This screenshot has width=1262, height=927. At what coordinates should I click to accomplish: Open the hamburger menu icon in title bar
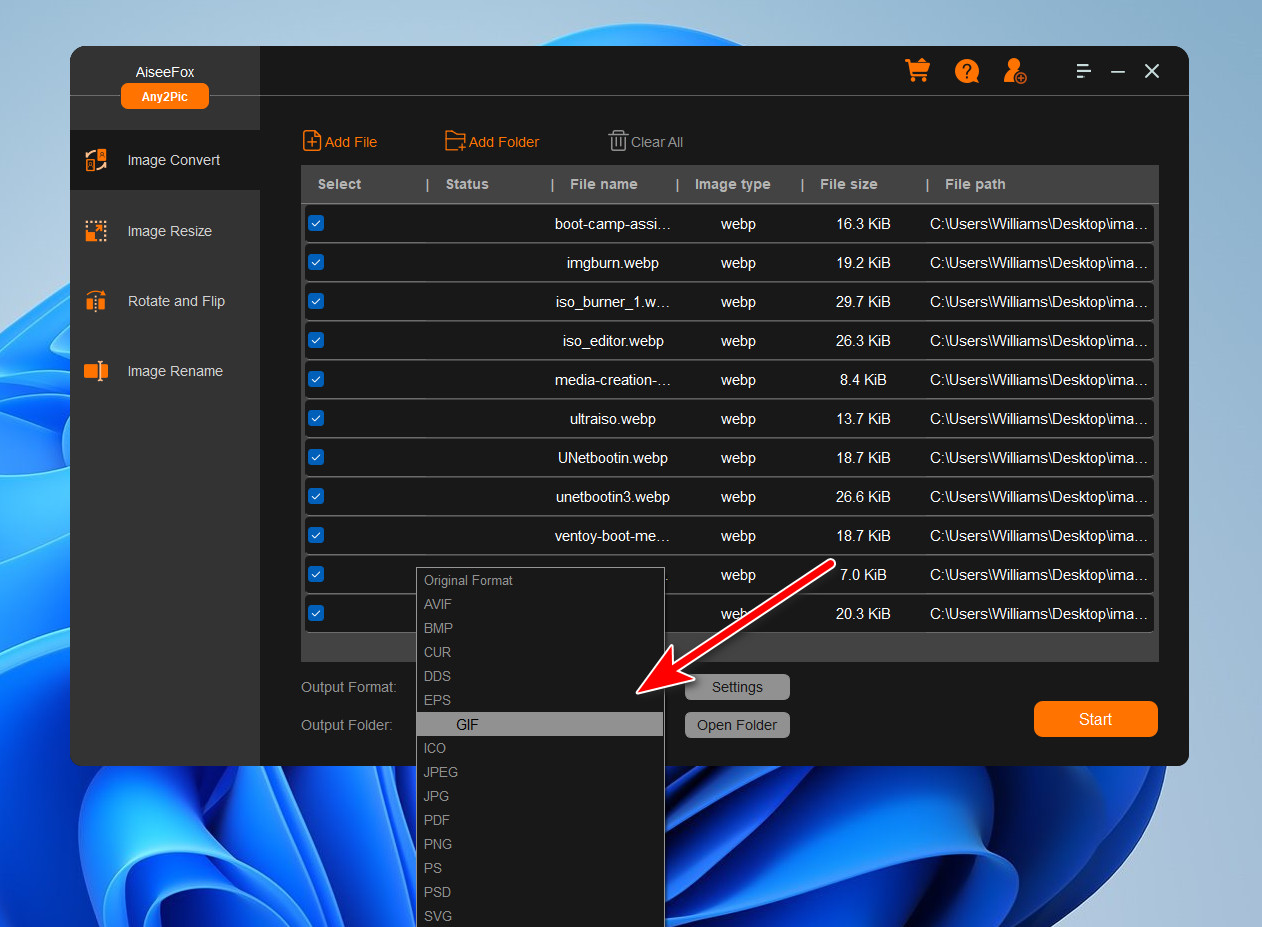point(1083,71)
